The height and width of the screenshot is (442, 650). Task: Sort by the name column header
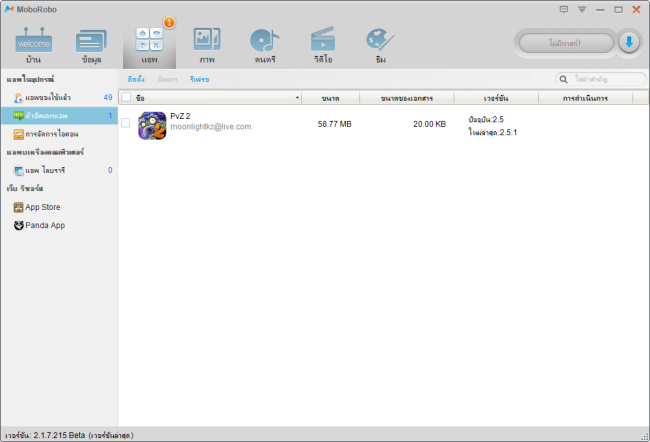(210, 98)
